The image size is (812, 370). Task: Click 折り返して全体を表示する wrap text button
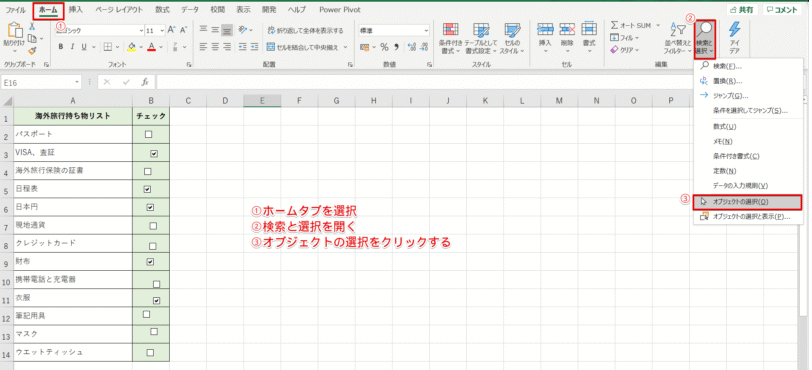305,31
